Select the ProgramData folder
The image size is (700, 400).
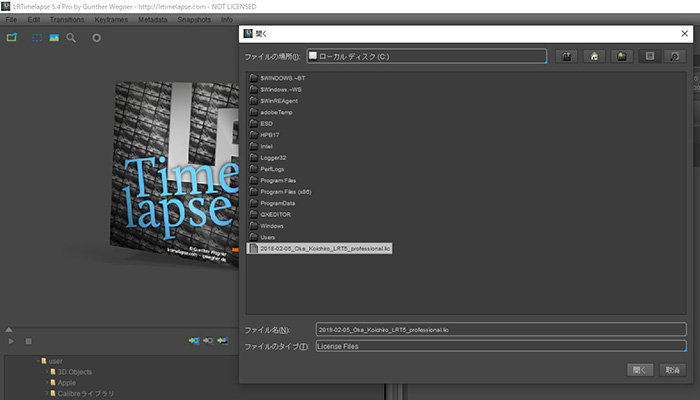pyautogui.click(x=272, y=203)
